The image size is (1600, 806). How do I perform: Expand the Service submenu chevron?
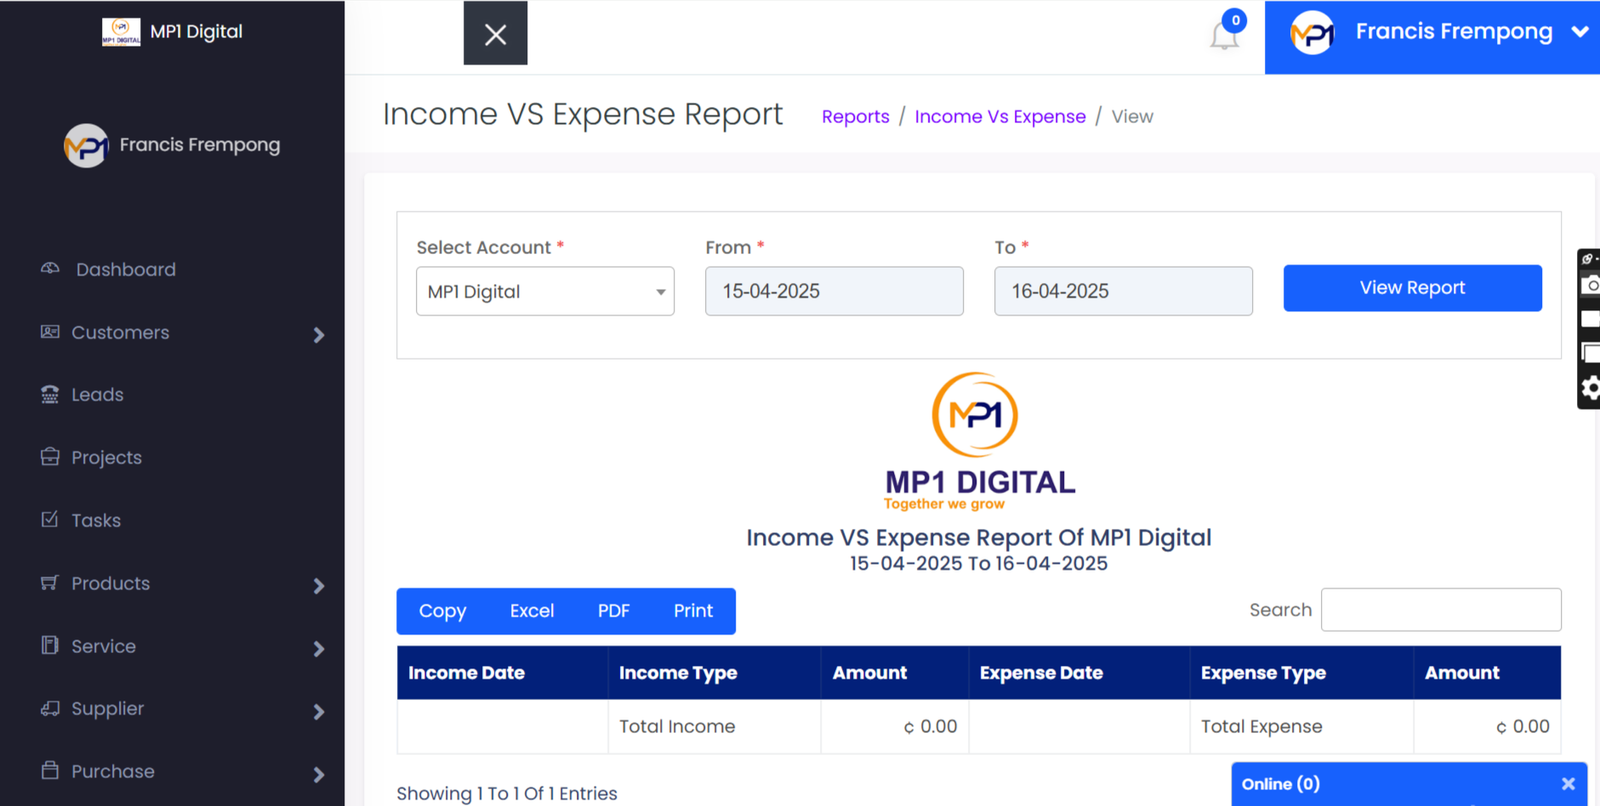(319, 649)
